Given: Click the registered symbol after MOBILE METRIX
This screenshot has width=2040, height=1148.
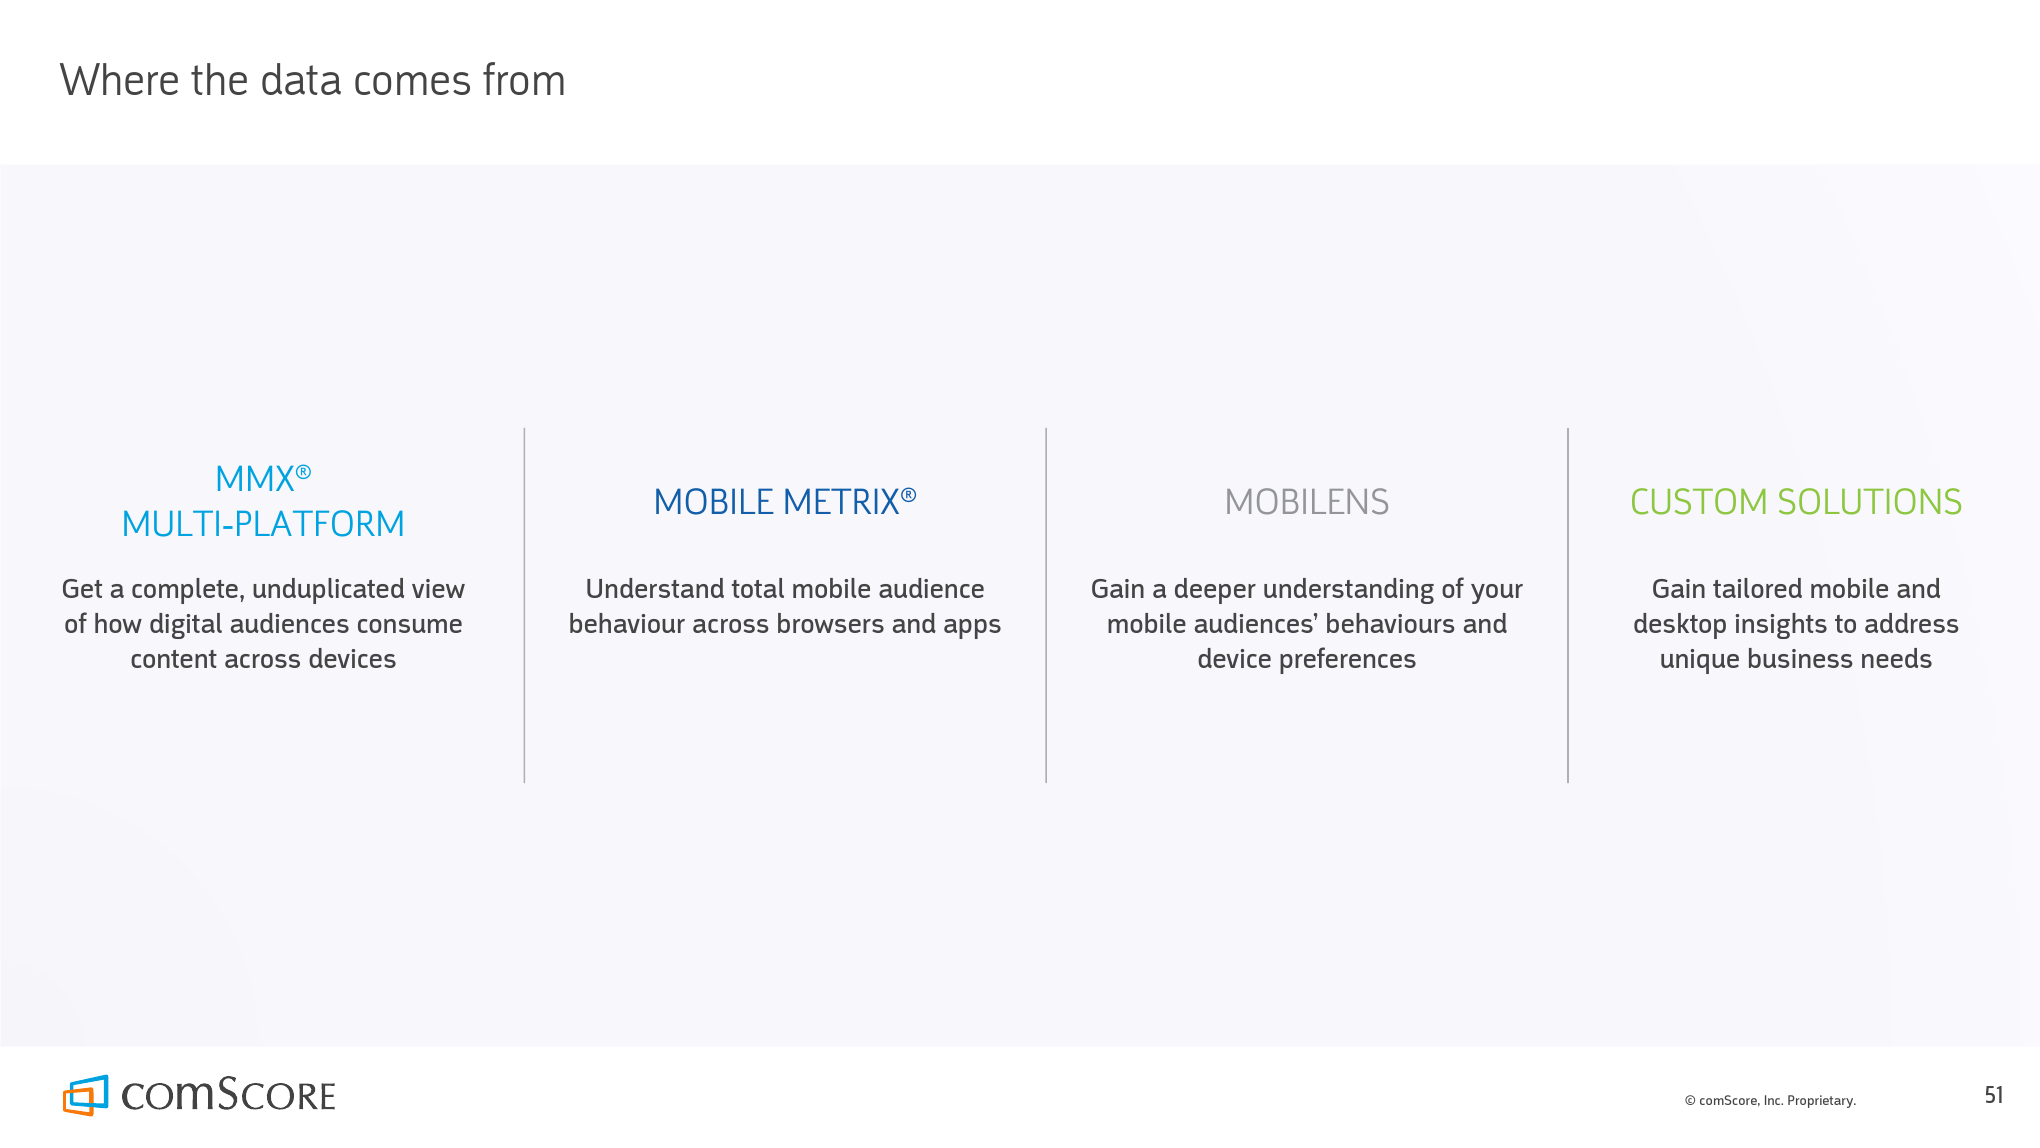Looking at the screenshot, I should pyautogui.click(x=908, y=495).
